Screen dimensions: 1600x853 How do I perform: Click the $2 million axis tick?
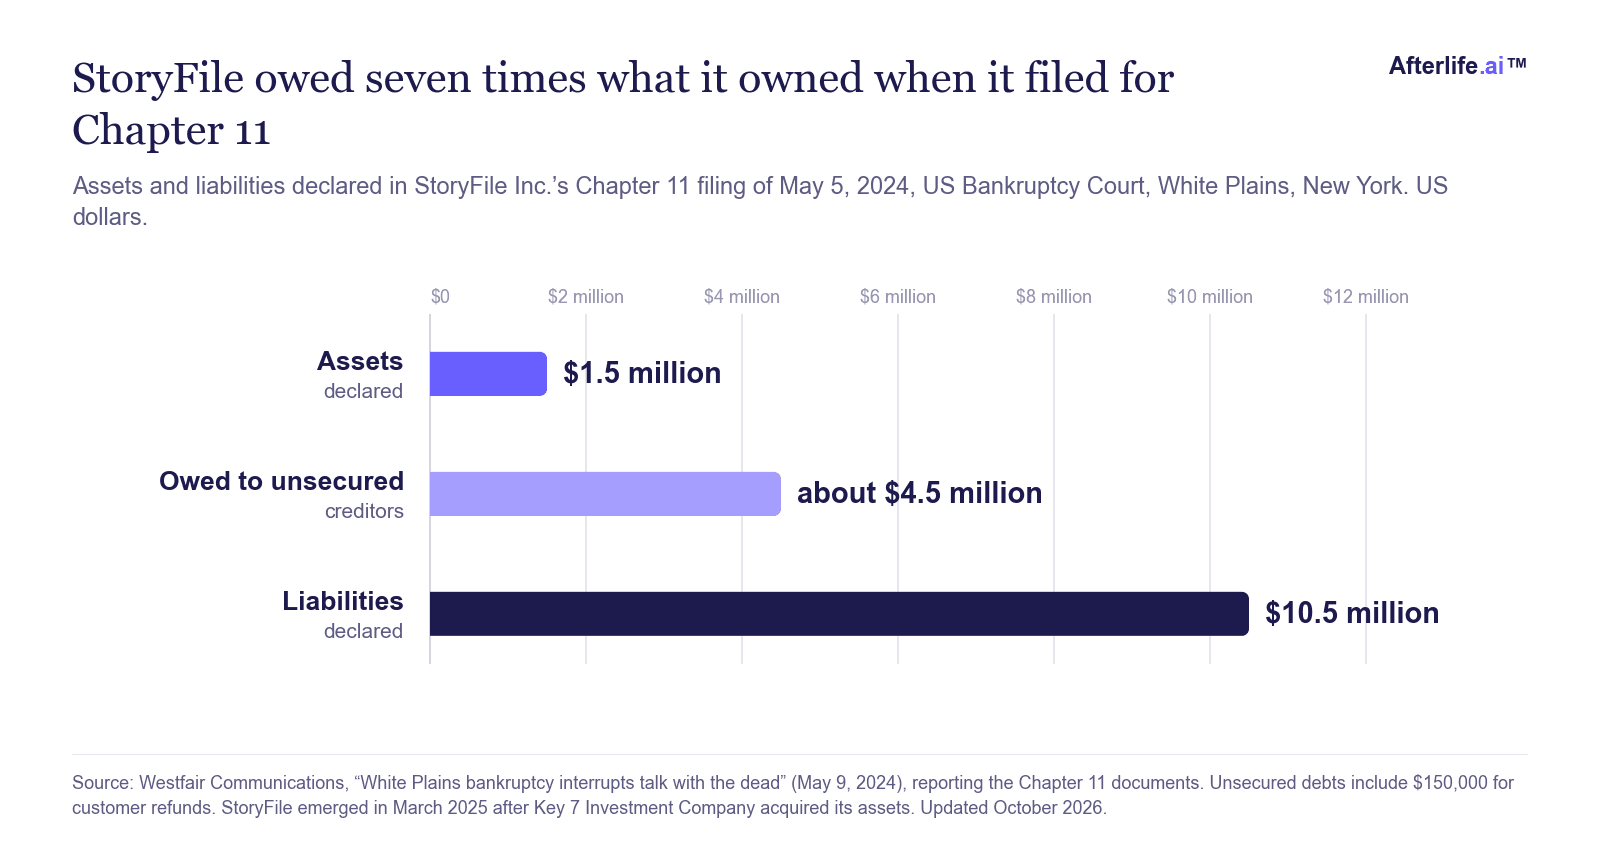pos(586,297)
